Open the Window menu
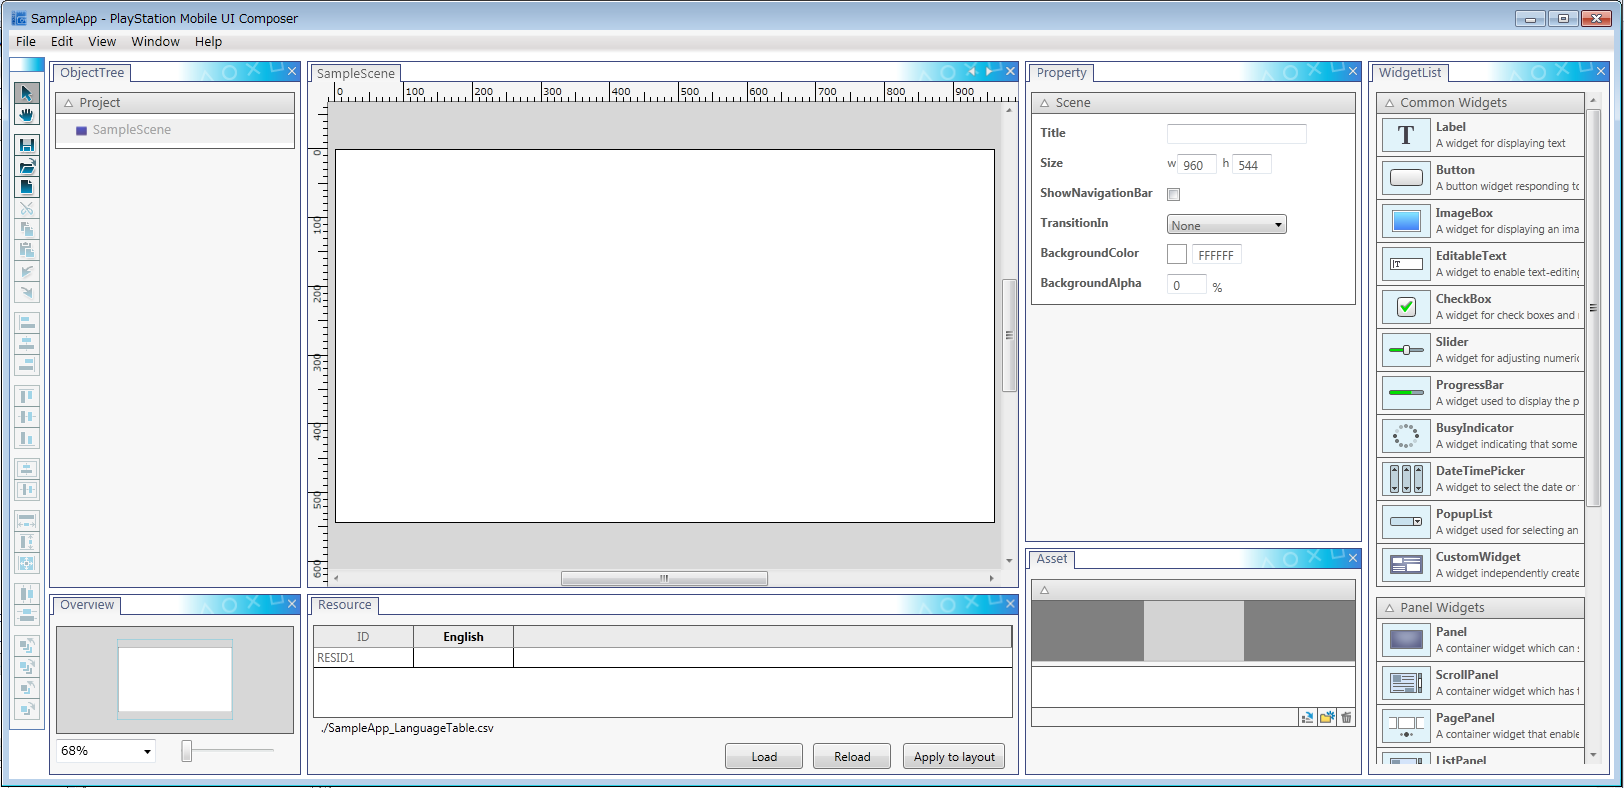Viewport: 1624px width, 788px height. [x=155, y=41]
